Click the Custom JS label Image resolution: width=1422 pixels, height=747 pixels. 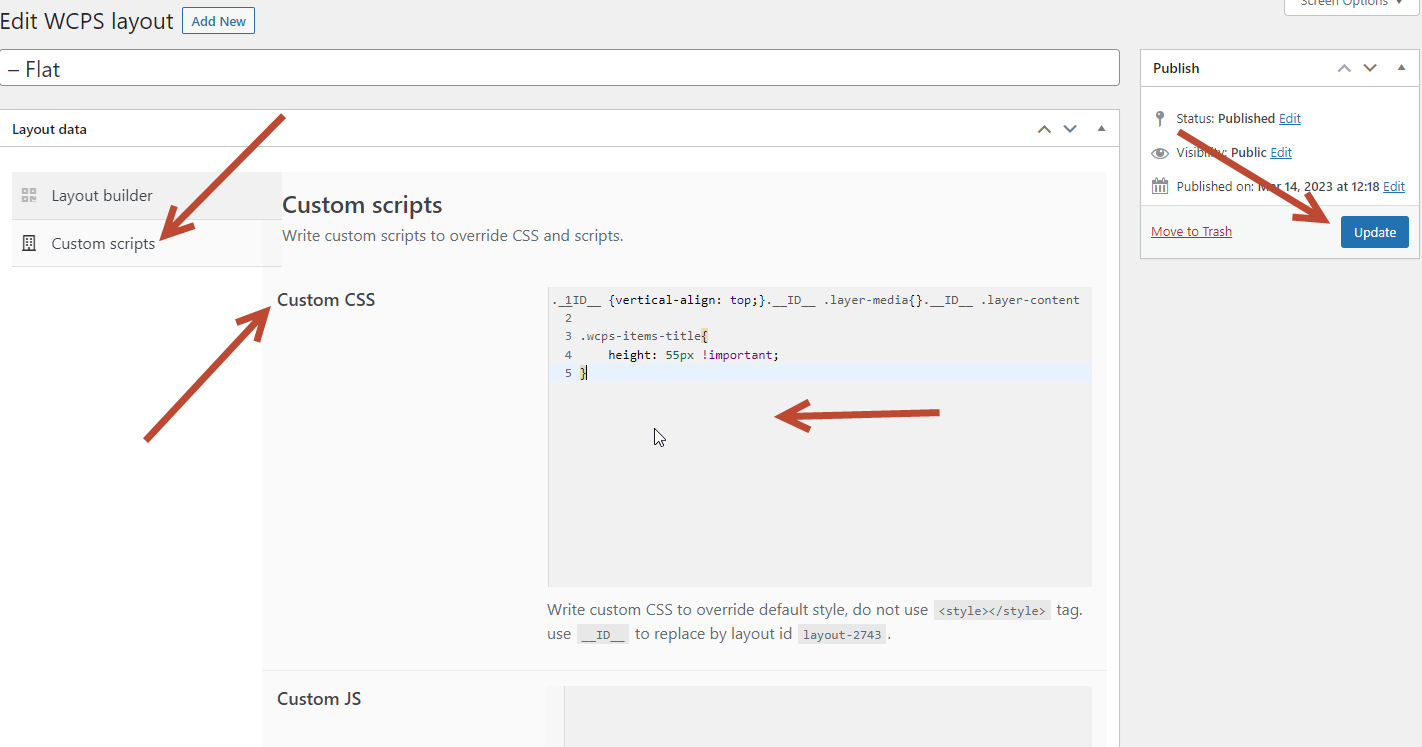pos(319,698)
